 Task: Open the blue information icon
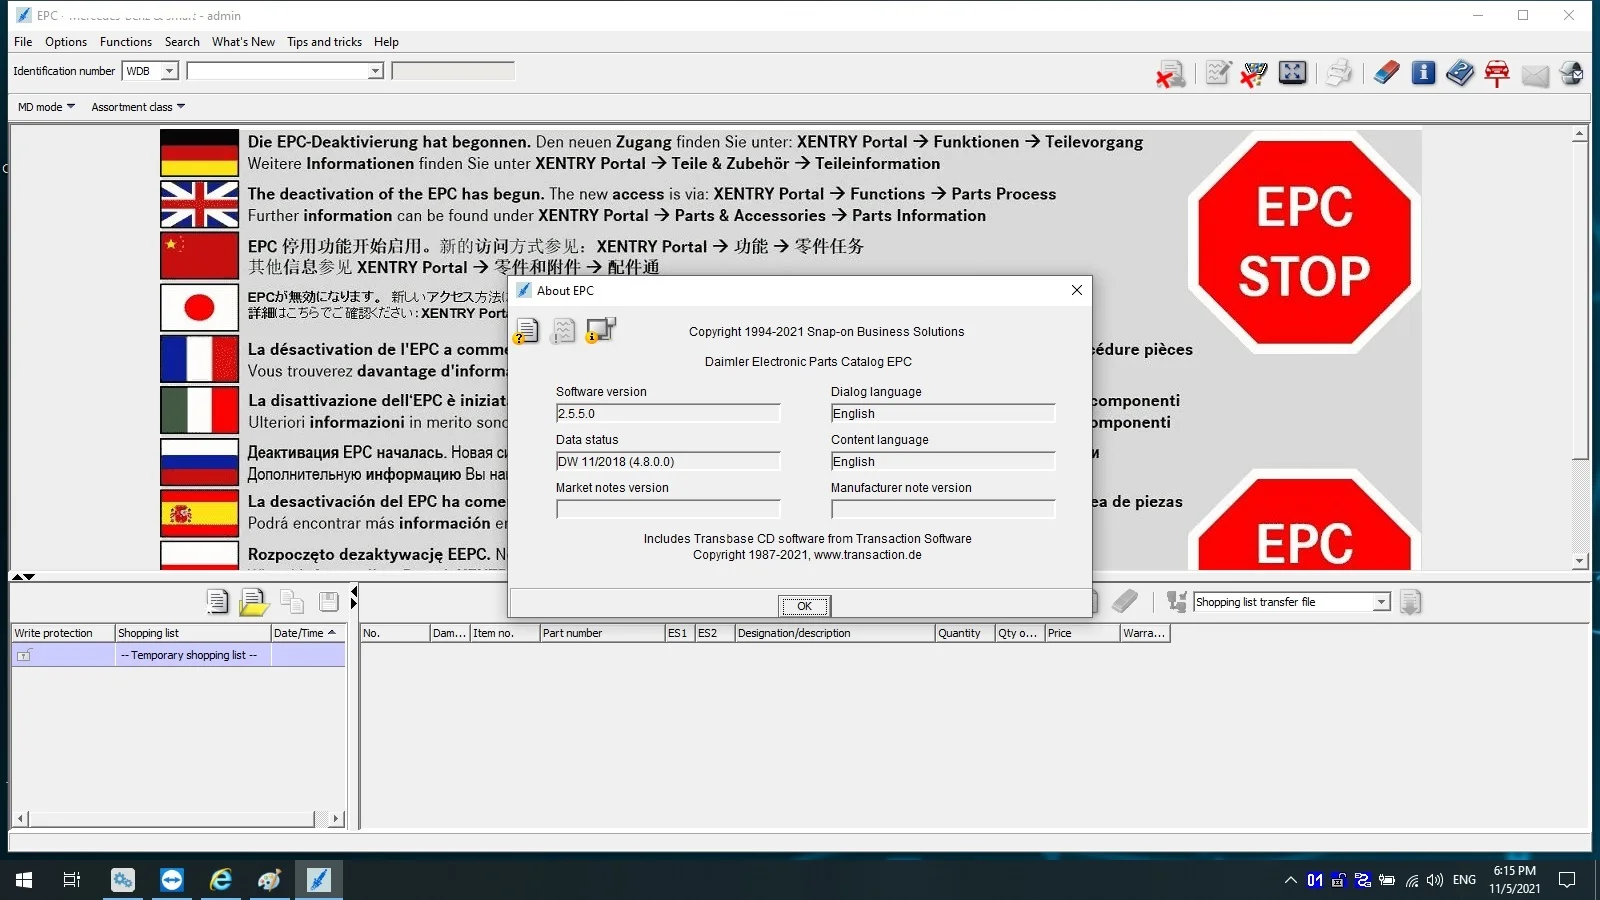coord(1423,73)
